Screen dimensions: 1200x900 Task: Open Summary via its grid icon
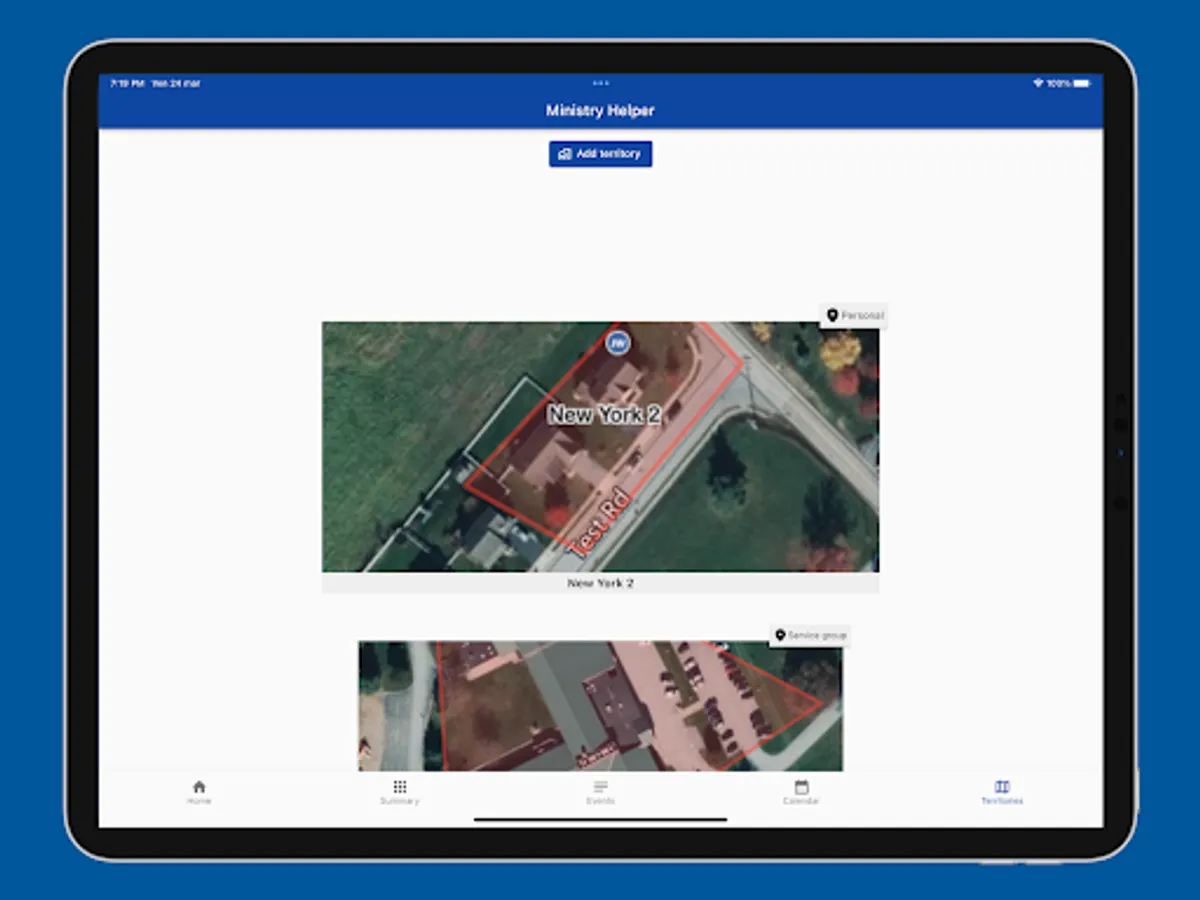(400, 787)
